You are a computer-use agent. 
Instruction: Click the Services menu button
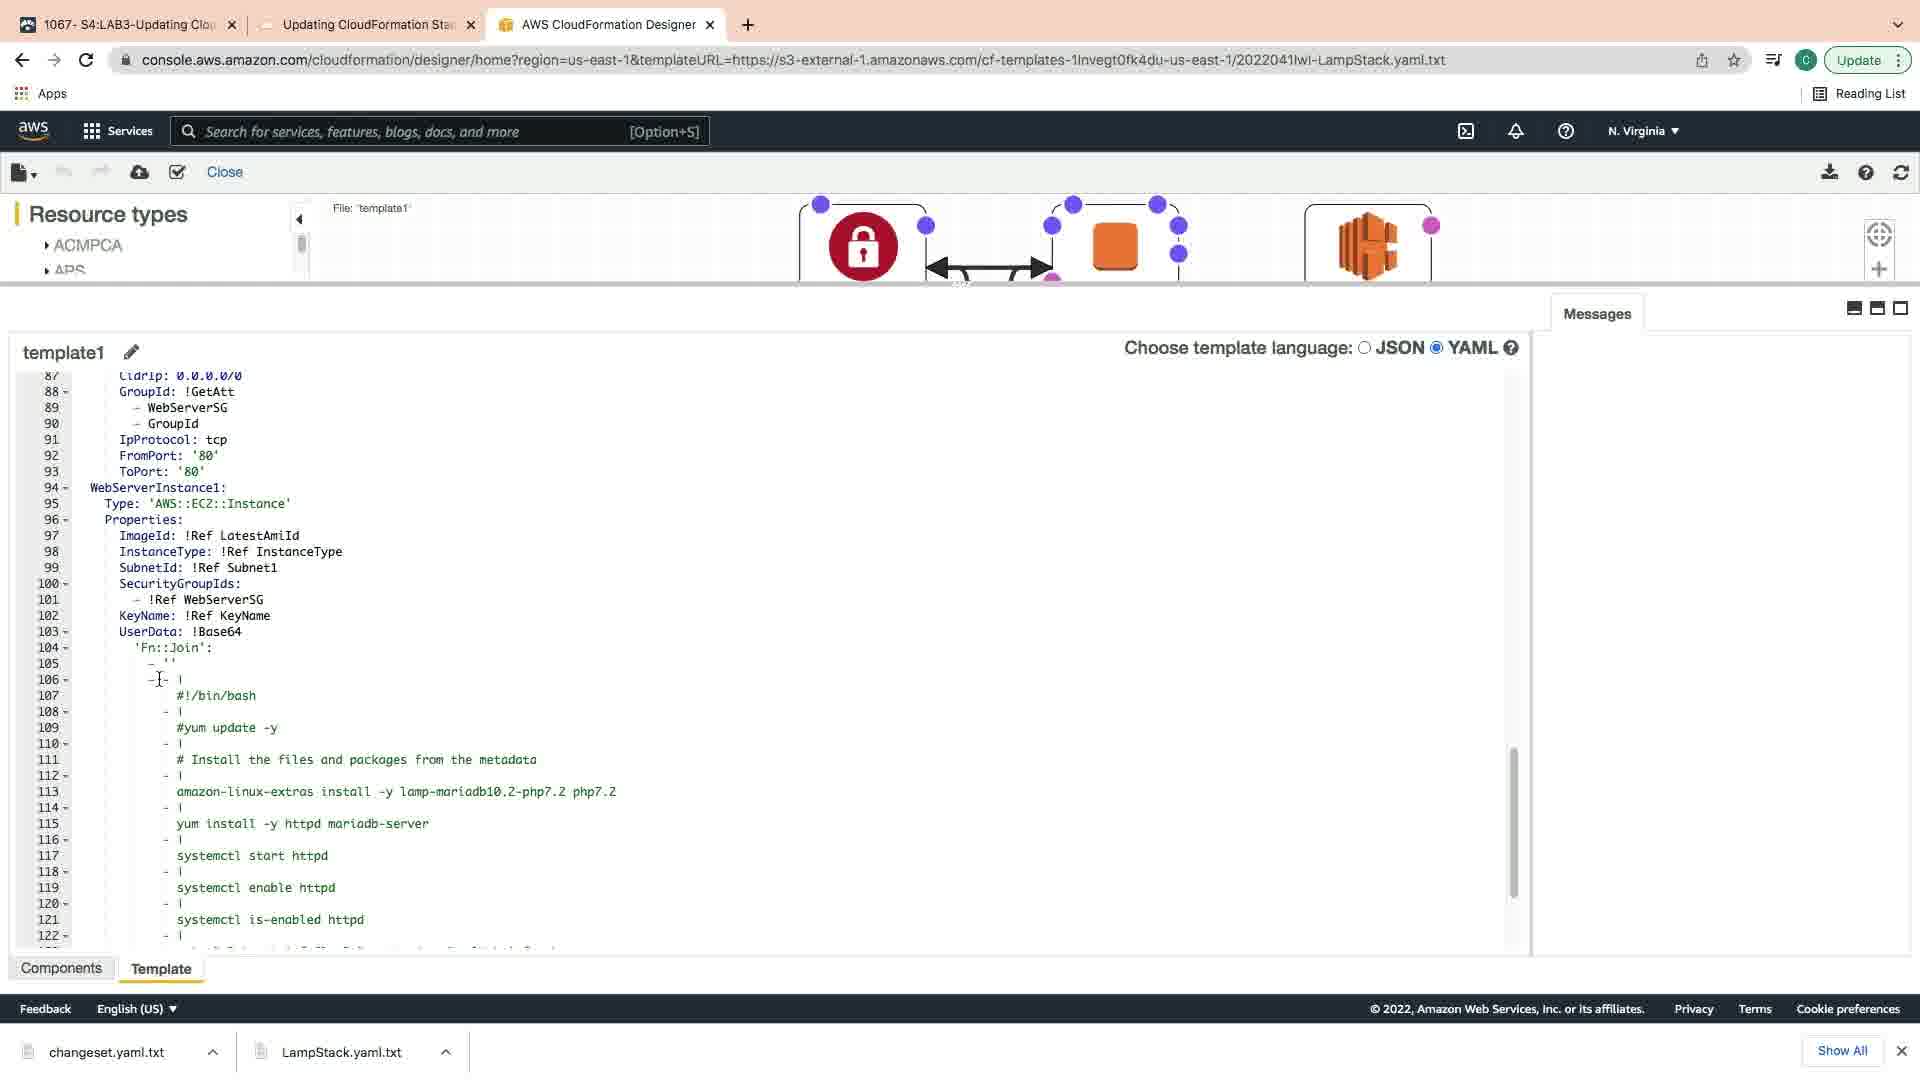coord(118,131)
